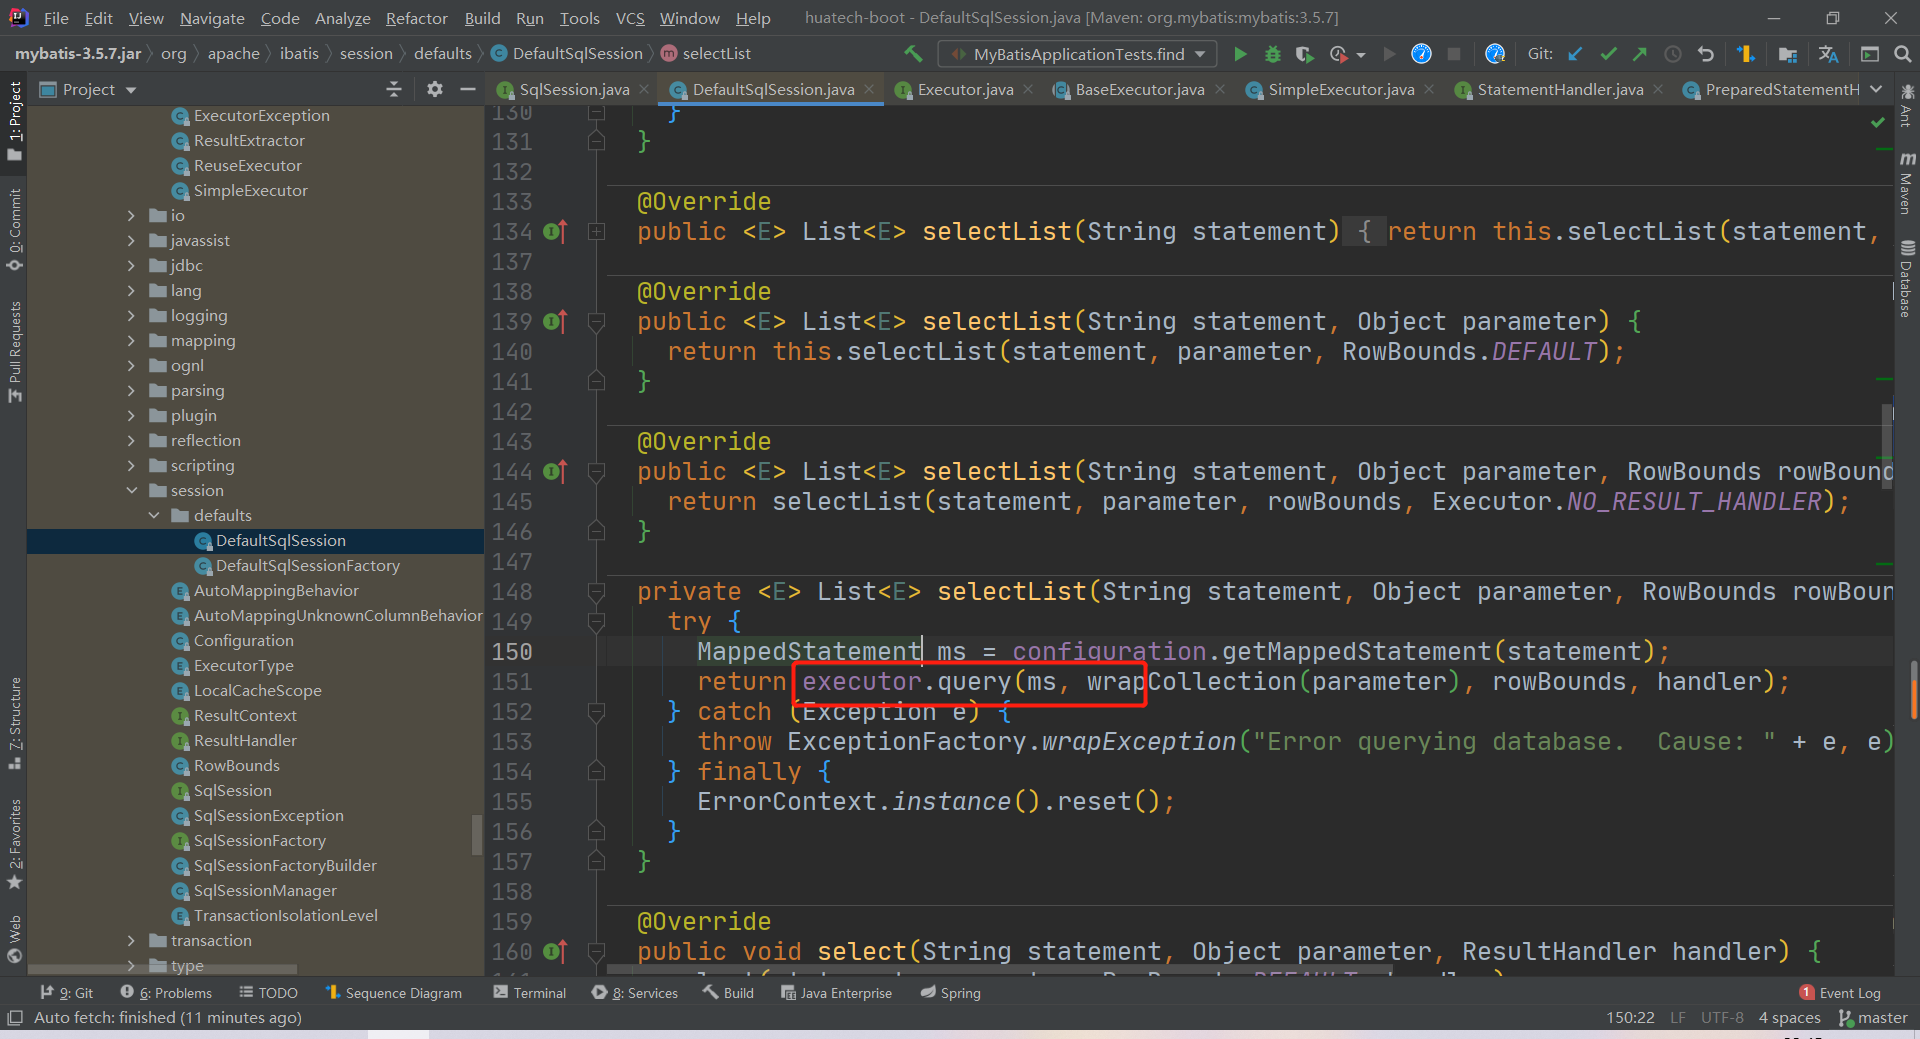1920x1039 pixels.
Task: Toggle fold at line 148 private selectList
Action: point(597,592)
